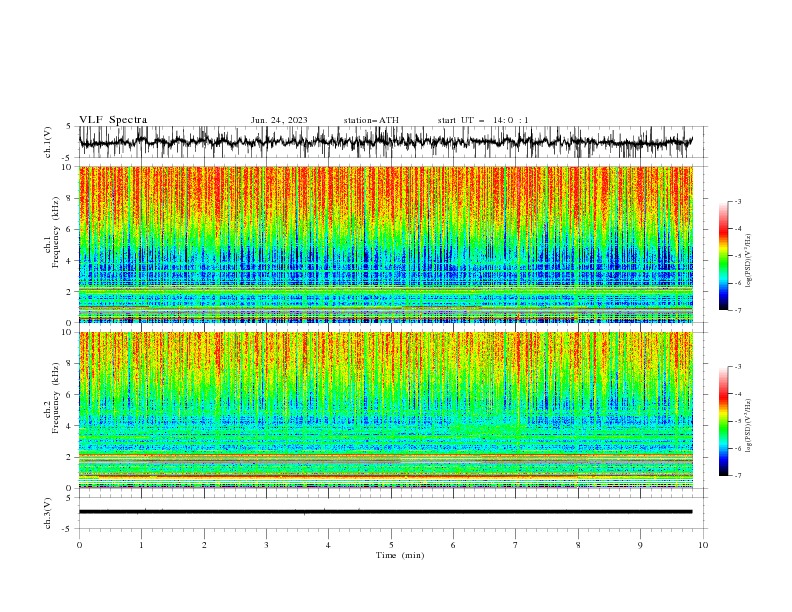Click the "5" tick on the ch.1(V) axis
The height and width of the screenshot is (612, 792).
tap(70, 127)
